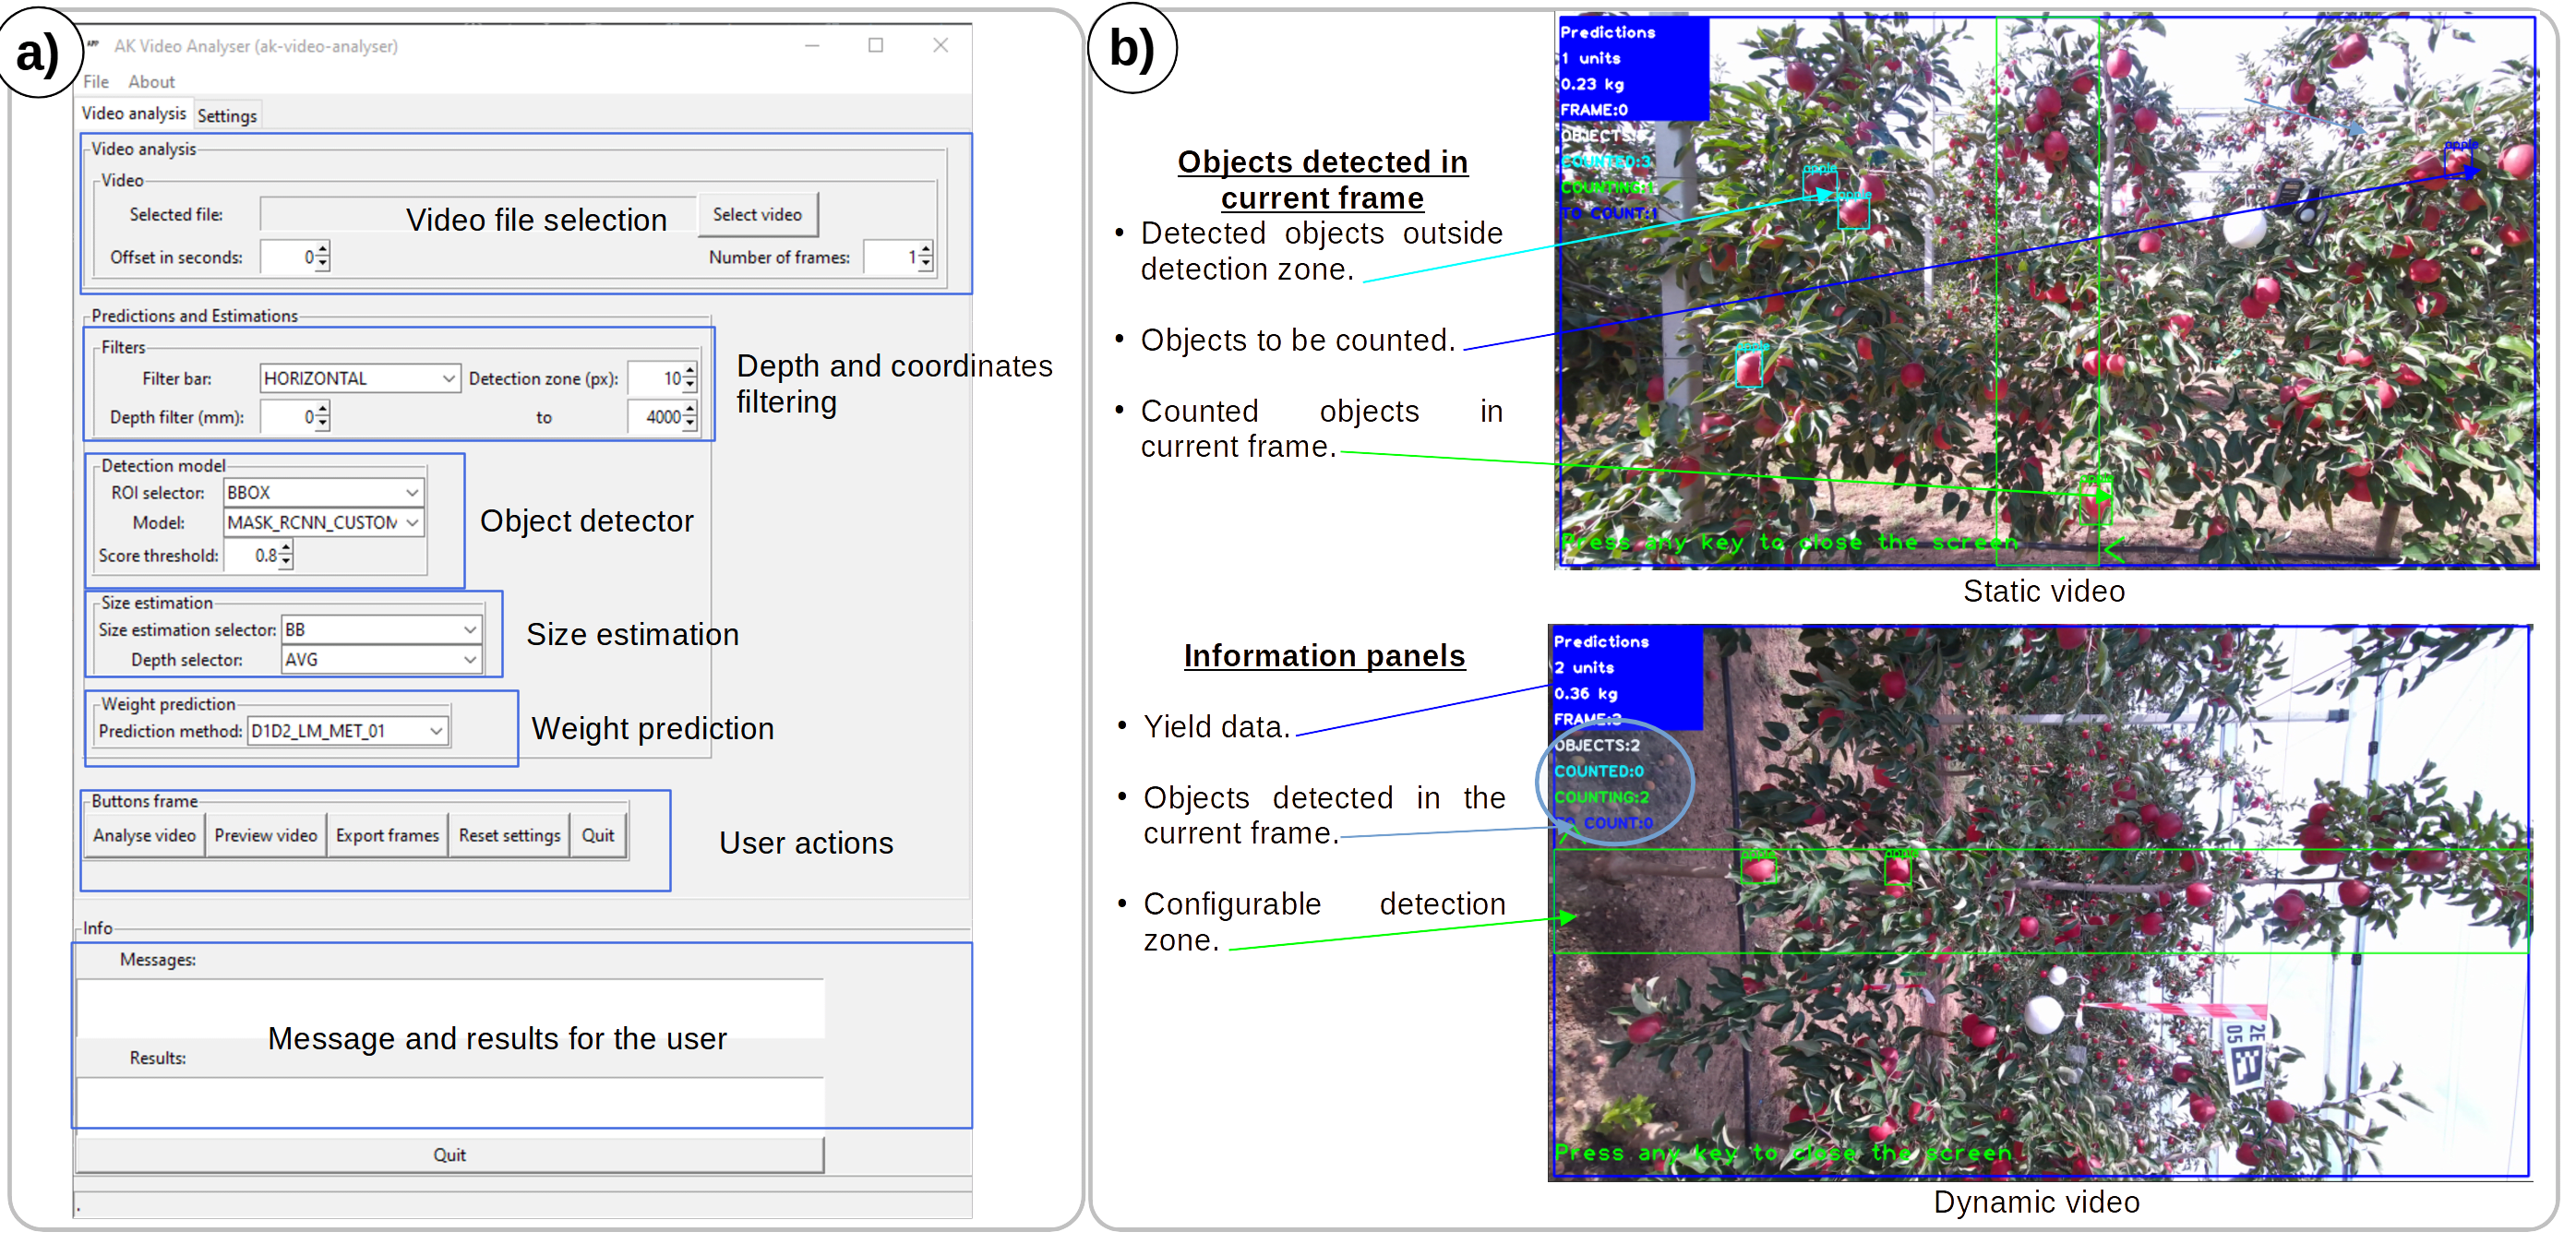Click the Preview video button
Image resolution: width=2576 pixels, height=1244 pixels.
pyautogui.click(x=265, y=835)
